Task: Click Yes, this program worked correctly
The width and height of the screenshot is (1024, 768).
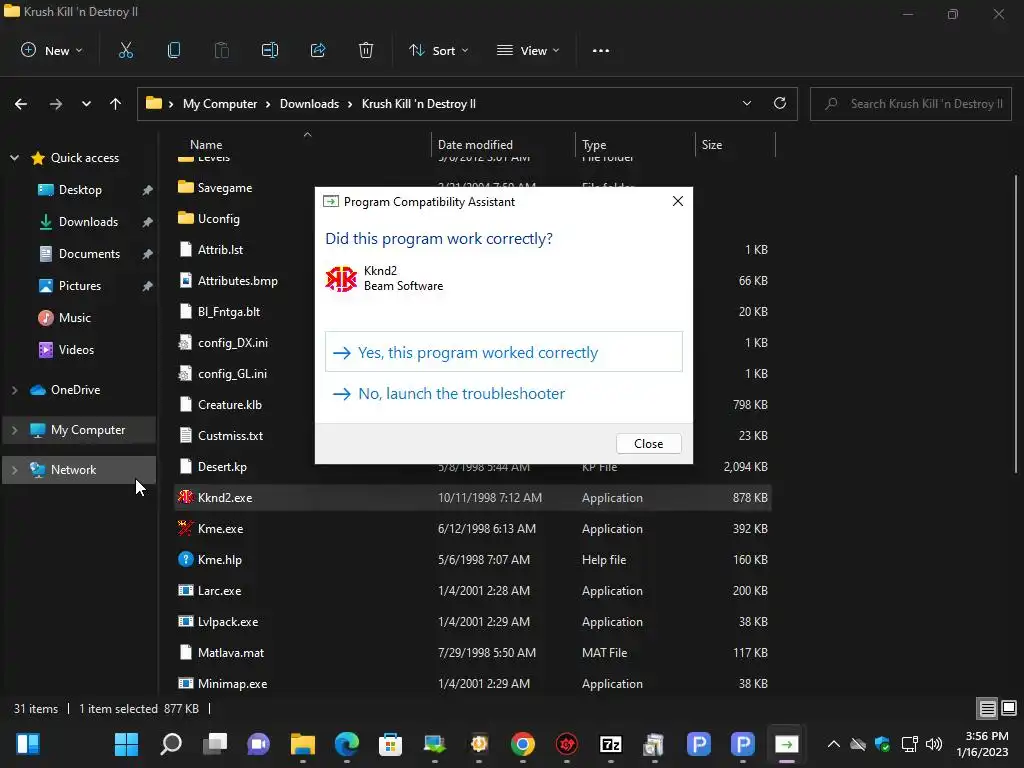Action: pos(504,352)
